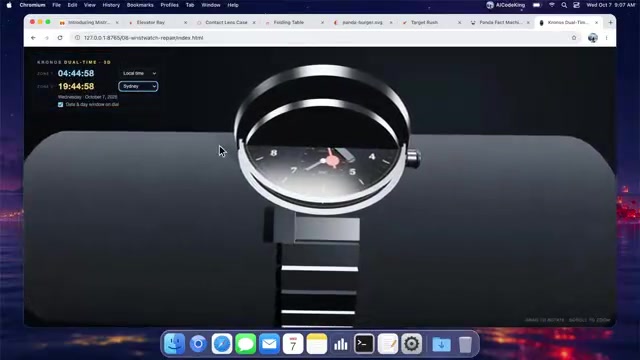This screenshot has height=360, width=640.
Task: Switch to the Target Rush tab
Action: (x=431, y=22)
